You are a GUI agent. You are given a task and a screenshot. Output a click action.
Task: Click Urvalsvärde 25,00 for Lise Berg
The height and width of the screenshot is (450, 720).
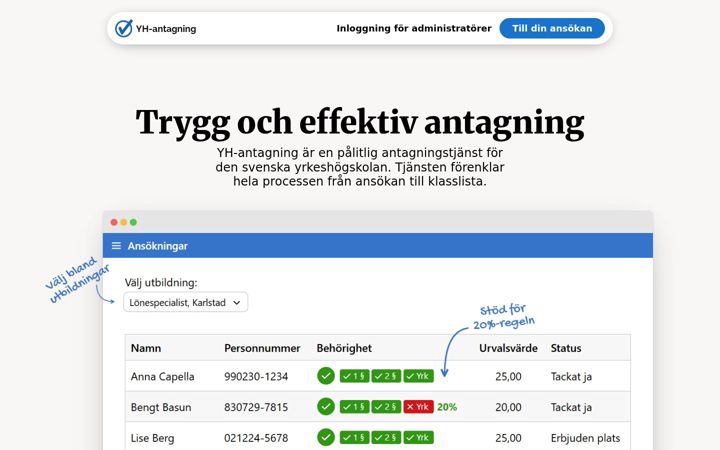coord(508,438)
